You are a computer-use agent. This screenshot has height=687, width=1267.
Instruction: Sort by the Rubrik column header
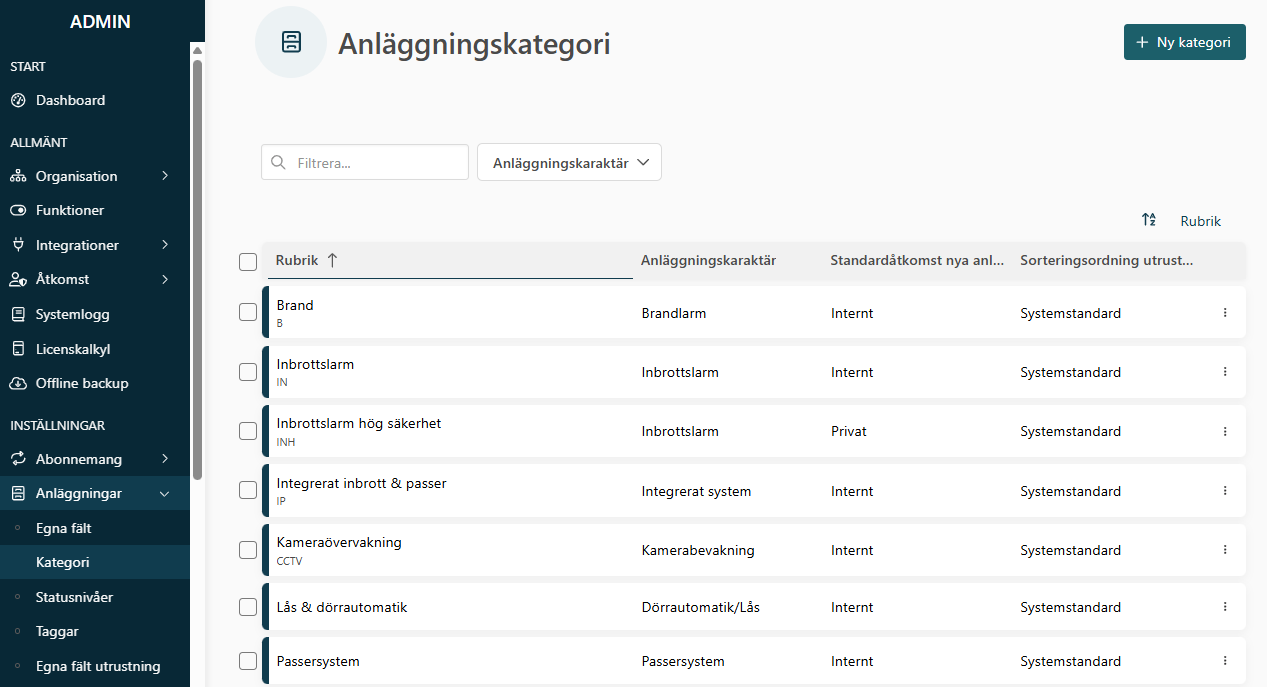click(x=298, y=260)
